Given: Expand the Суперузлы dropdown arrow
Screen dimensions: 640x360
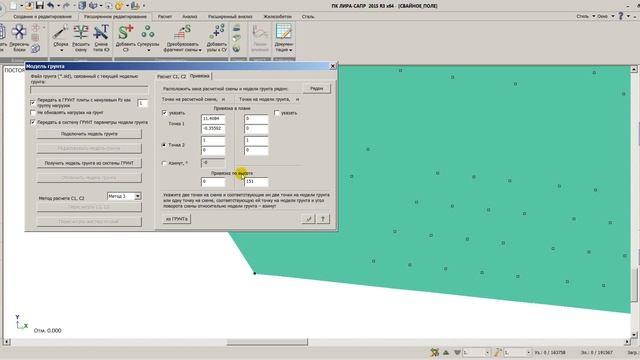Looking at the screenshot, I should (x=148, y=51).
